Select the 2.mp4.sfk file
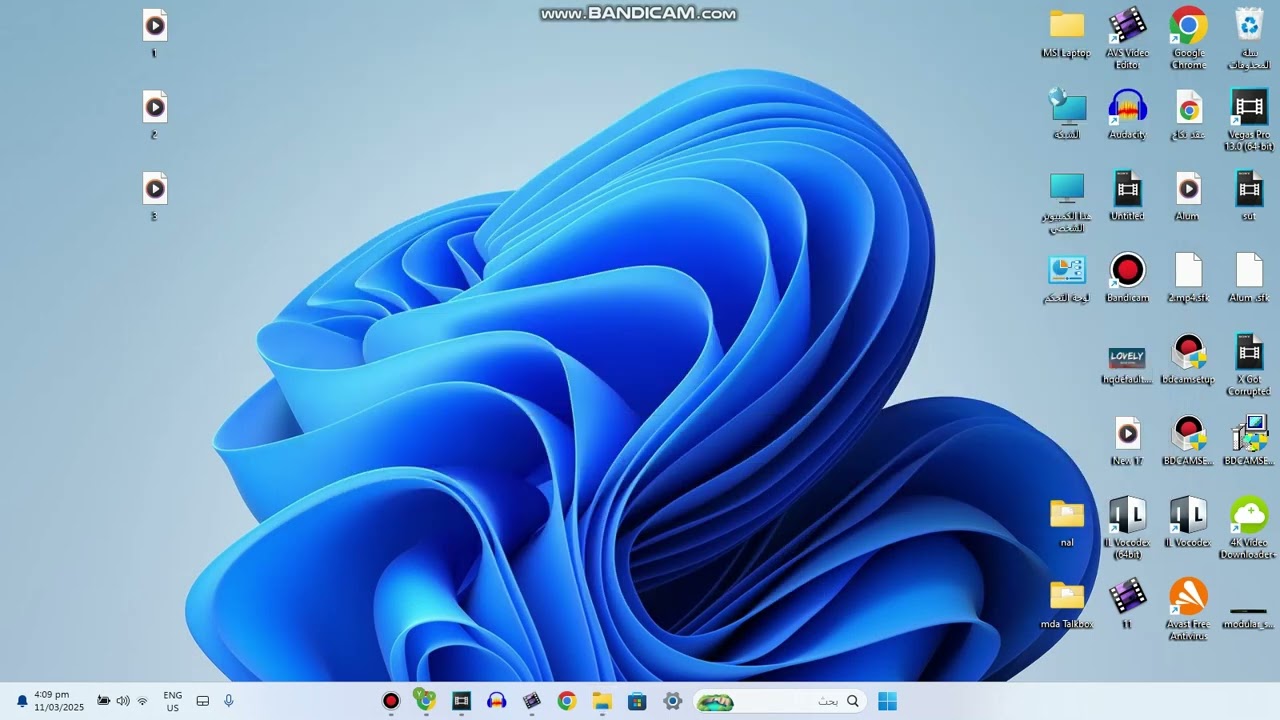Image resolution: width=1280 pixels, height=720 pixels. tap(1188, 278)
